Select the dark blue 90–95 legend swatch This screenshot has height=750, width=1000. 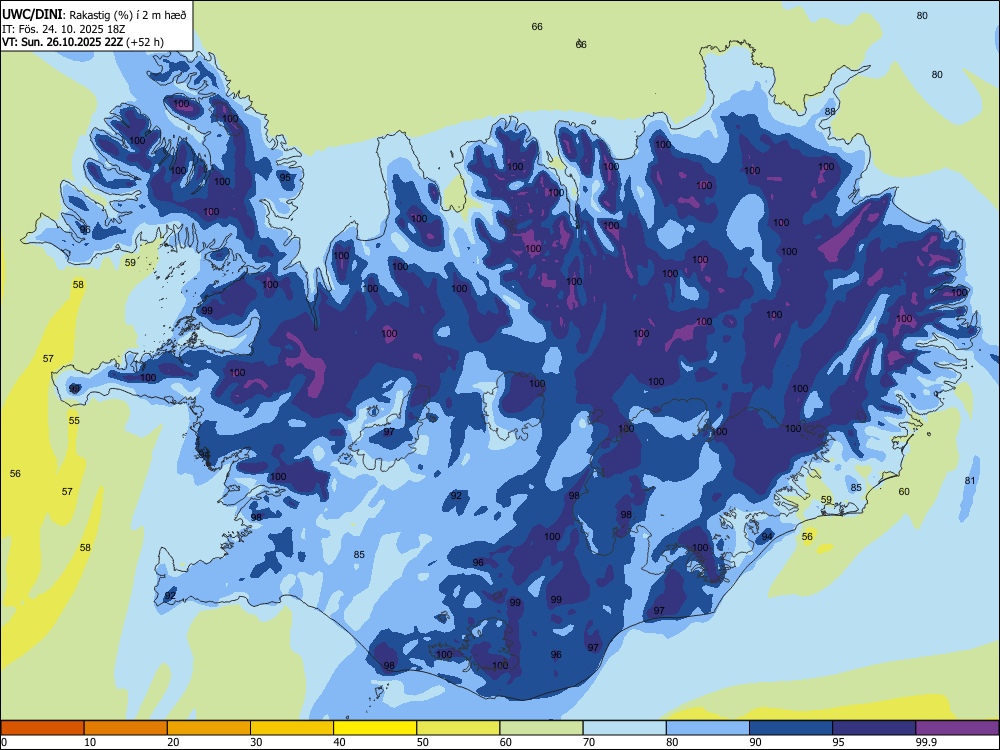click(791, 728)
